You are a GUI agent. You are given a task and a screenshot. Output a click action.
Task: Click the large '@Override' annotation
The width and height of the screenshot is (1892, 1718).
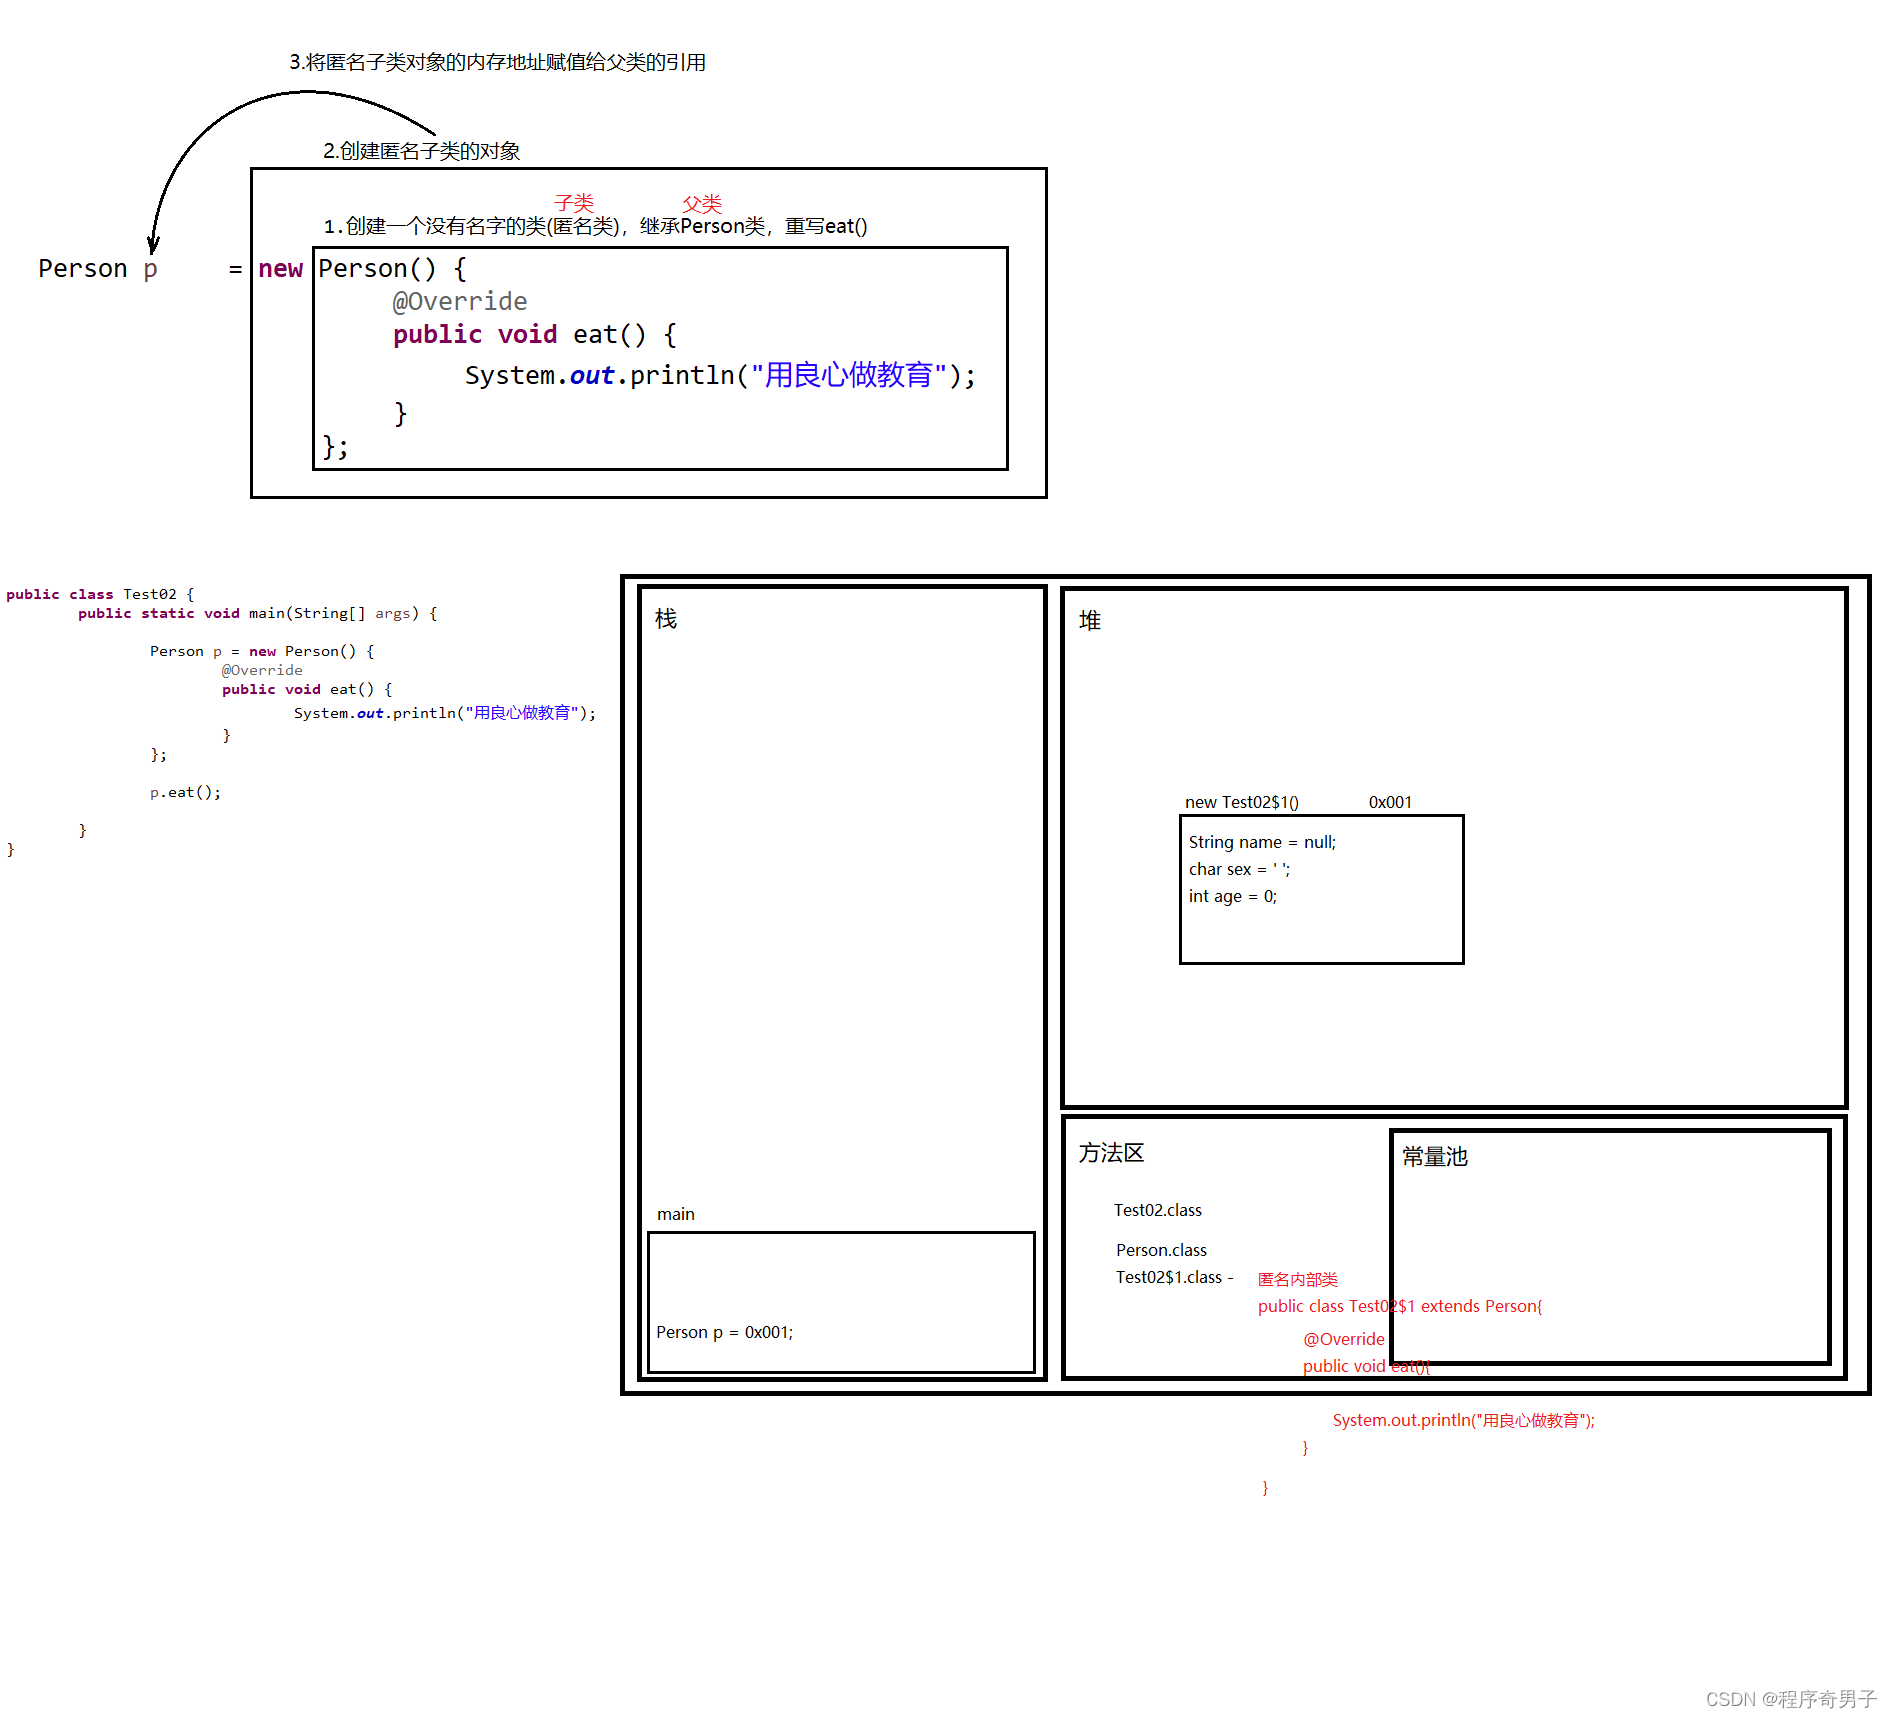[x=460, y=301]
